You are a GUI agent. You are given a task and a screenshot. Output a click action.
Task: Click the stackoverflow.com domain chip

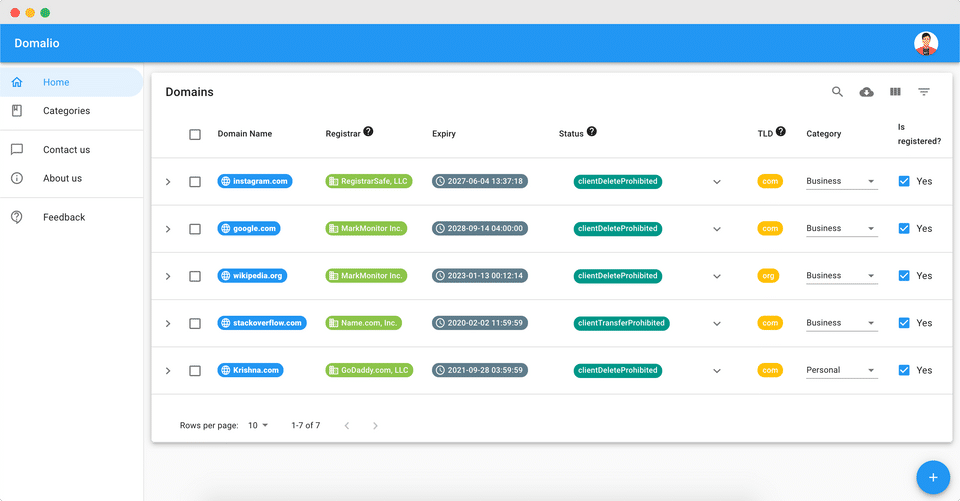pos(262,323)
